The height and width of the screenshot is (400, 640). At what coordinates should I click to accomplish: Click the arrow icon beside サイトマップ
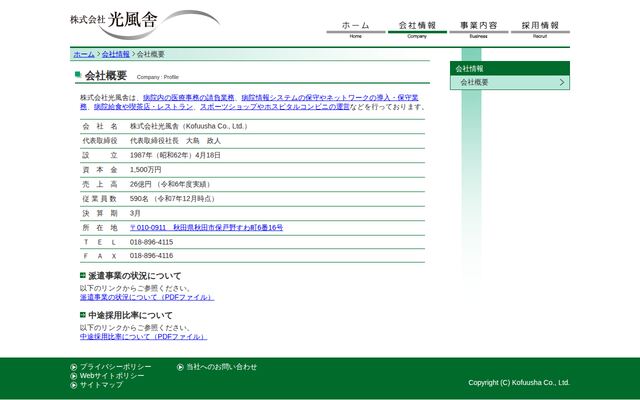[73, 385]
